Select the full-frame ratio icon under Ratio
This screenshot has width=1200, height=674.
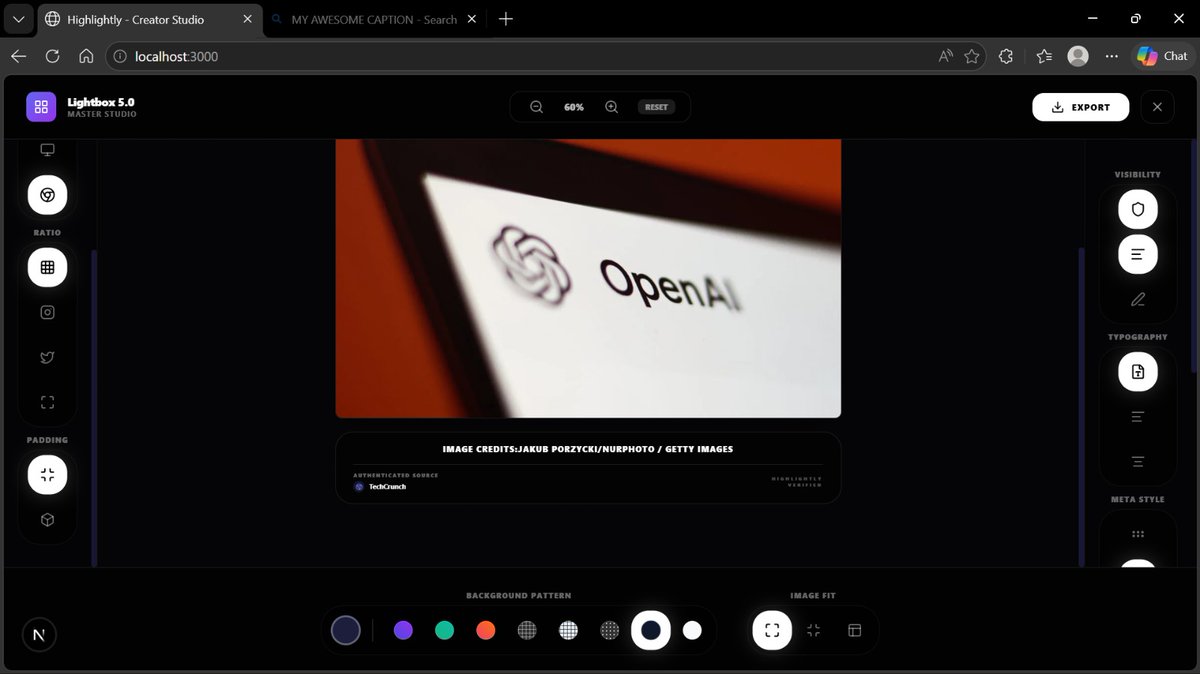(47, 402)
